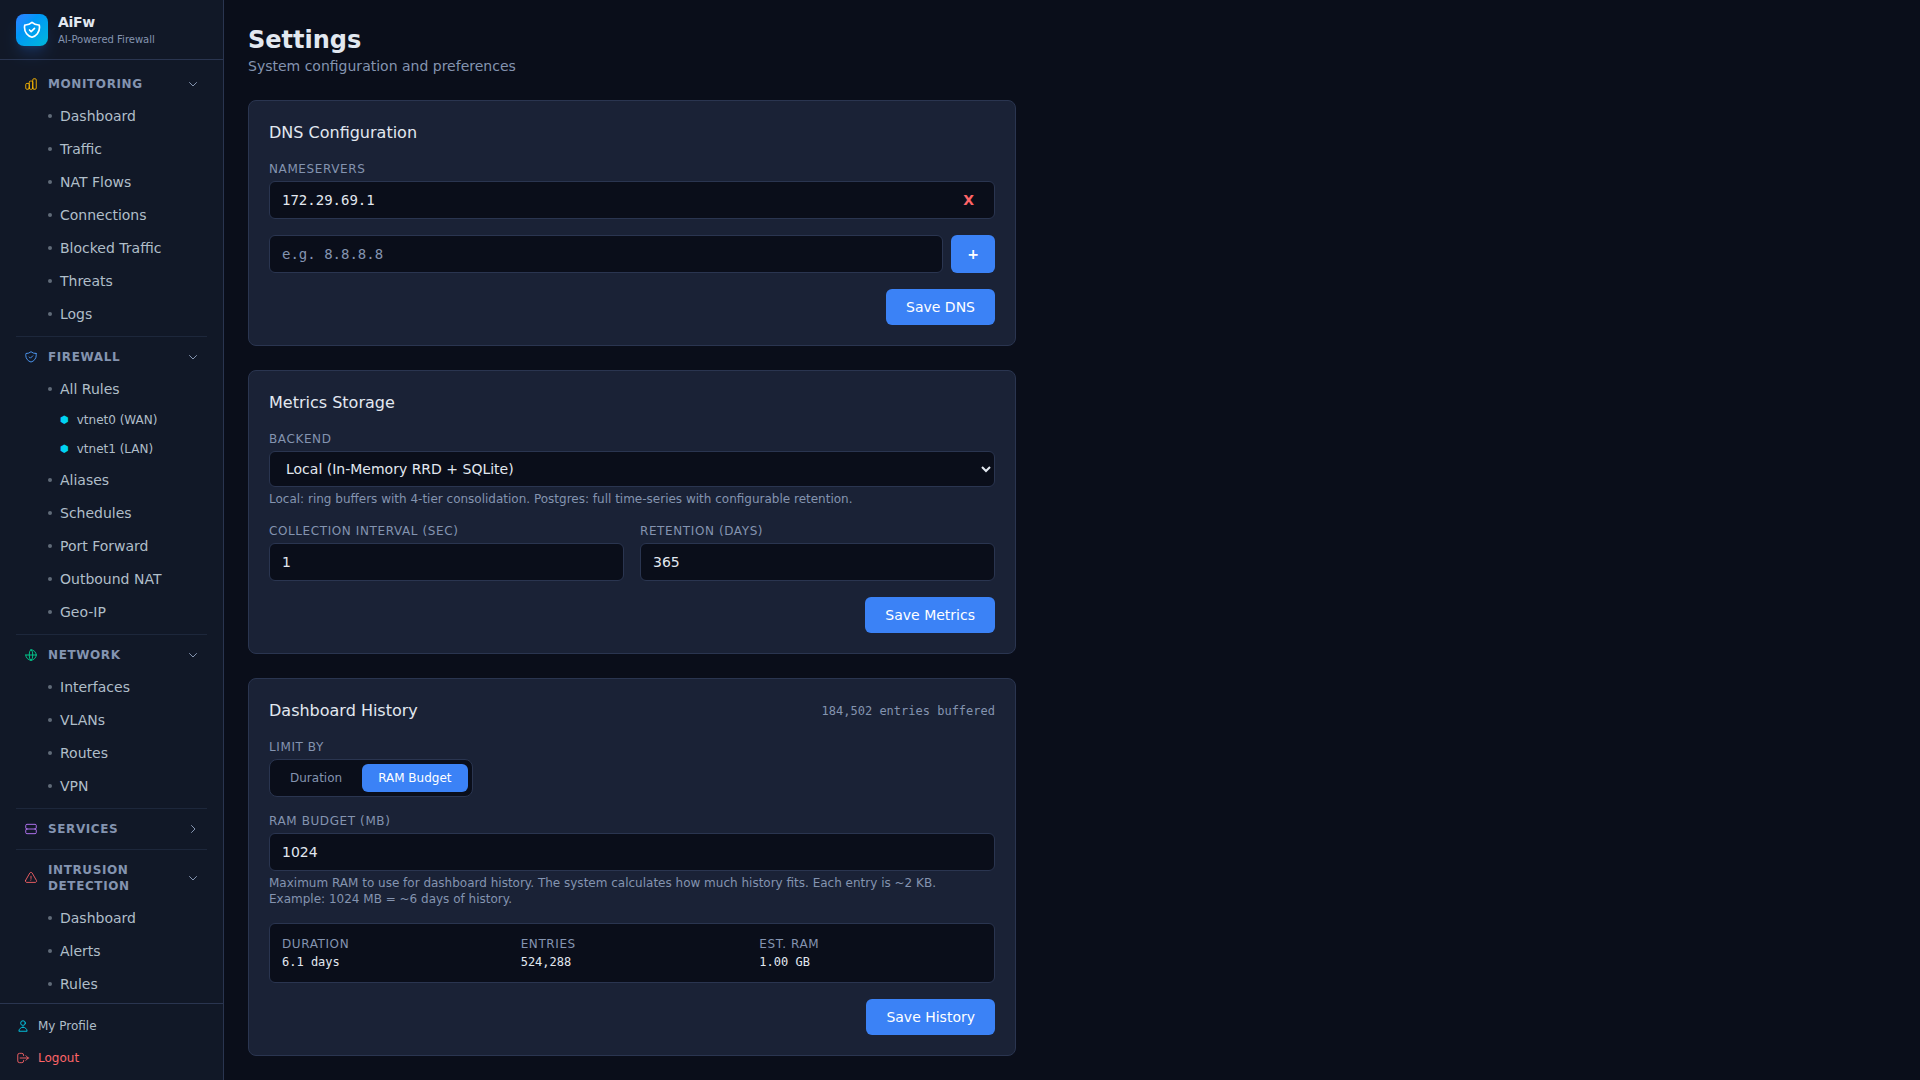Image resolution: width=1920 pixels, height=1080 pixels.
Task: Open Outbound NAT page
Action: [111, 579]
